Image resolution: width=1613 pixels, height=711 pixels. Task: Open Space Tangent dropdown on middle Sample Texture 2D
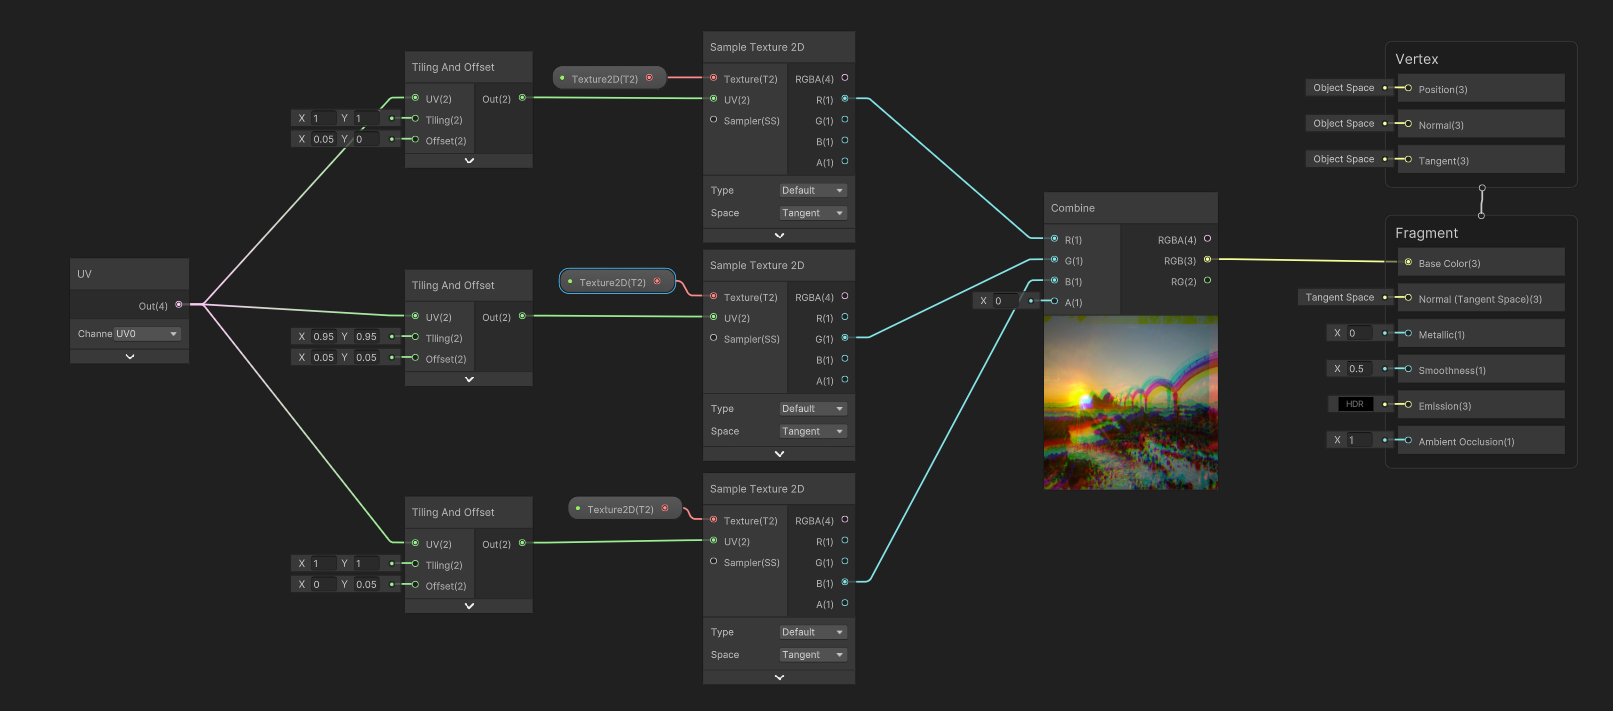(813, 431)
